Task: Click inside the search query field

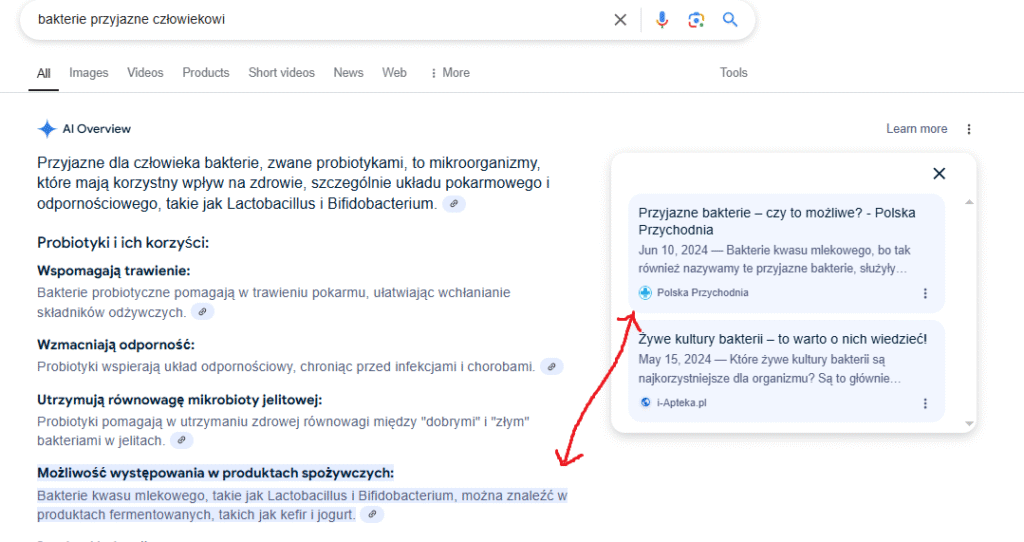Action: (x=300, y=20)
